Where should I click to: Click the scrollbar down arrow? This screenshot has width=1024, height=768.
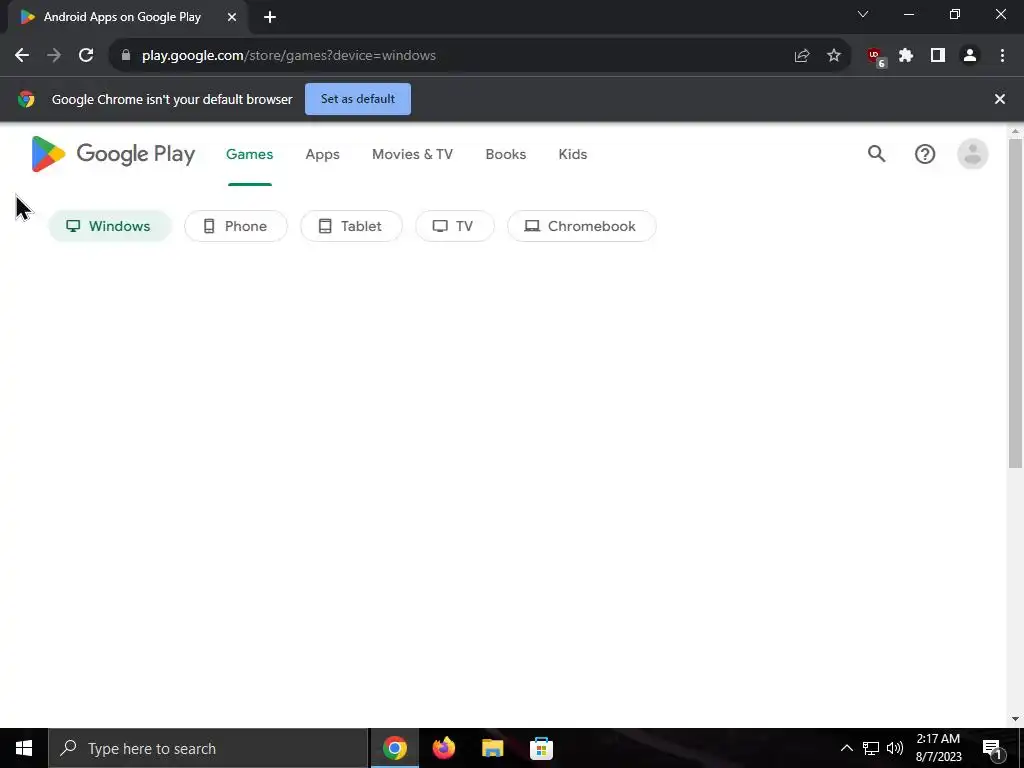point(1015,719)
